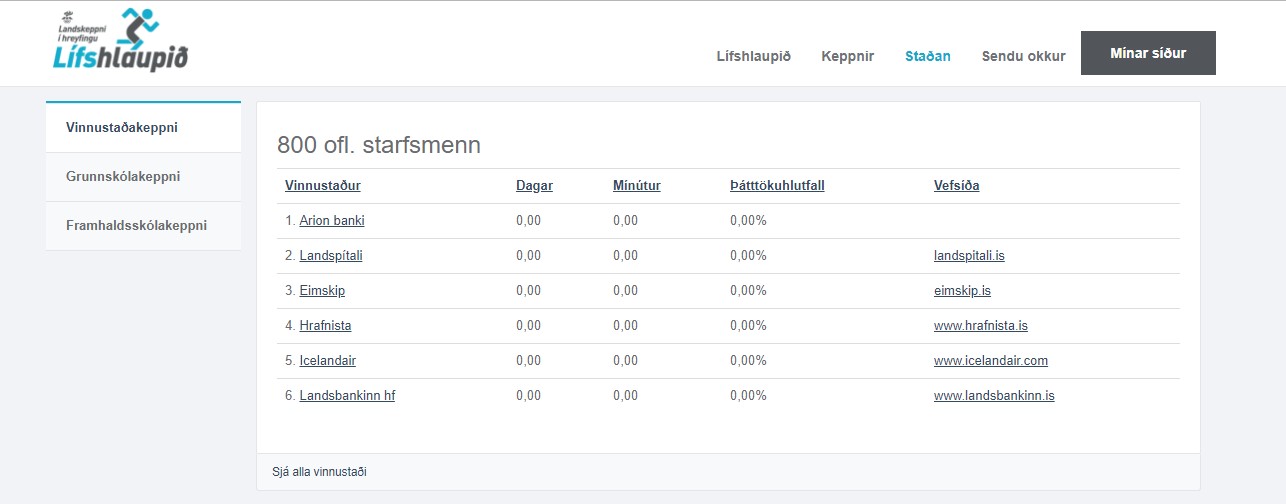Sort by the Vefsíða column header
The width and height of the screenshot is (1286, 504).
(957, 185)
